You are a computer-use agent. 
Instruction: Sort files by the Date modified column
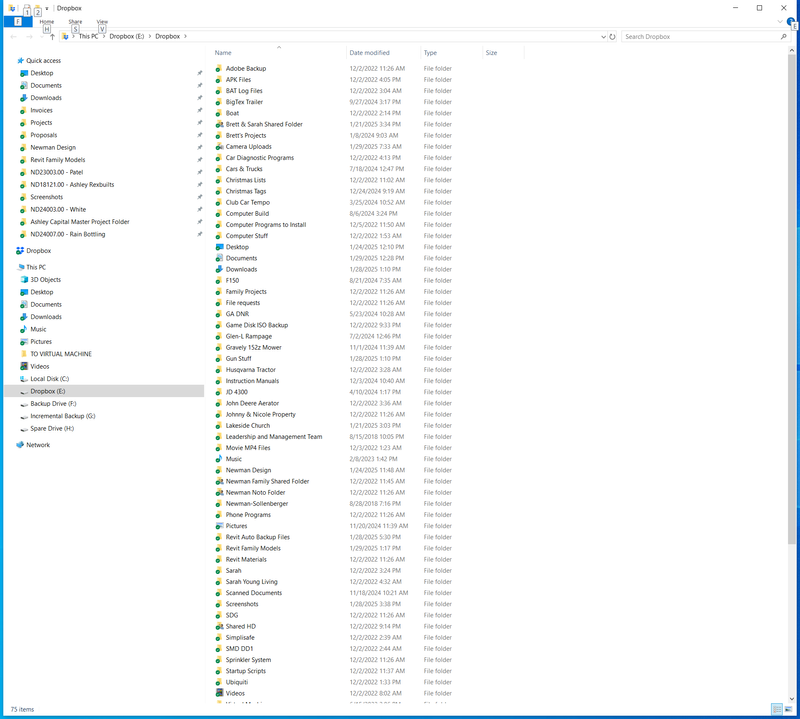pyautogui.click(x=370, y=52)
